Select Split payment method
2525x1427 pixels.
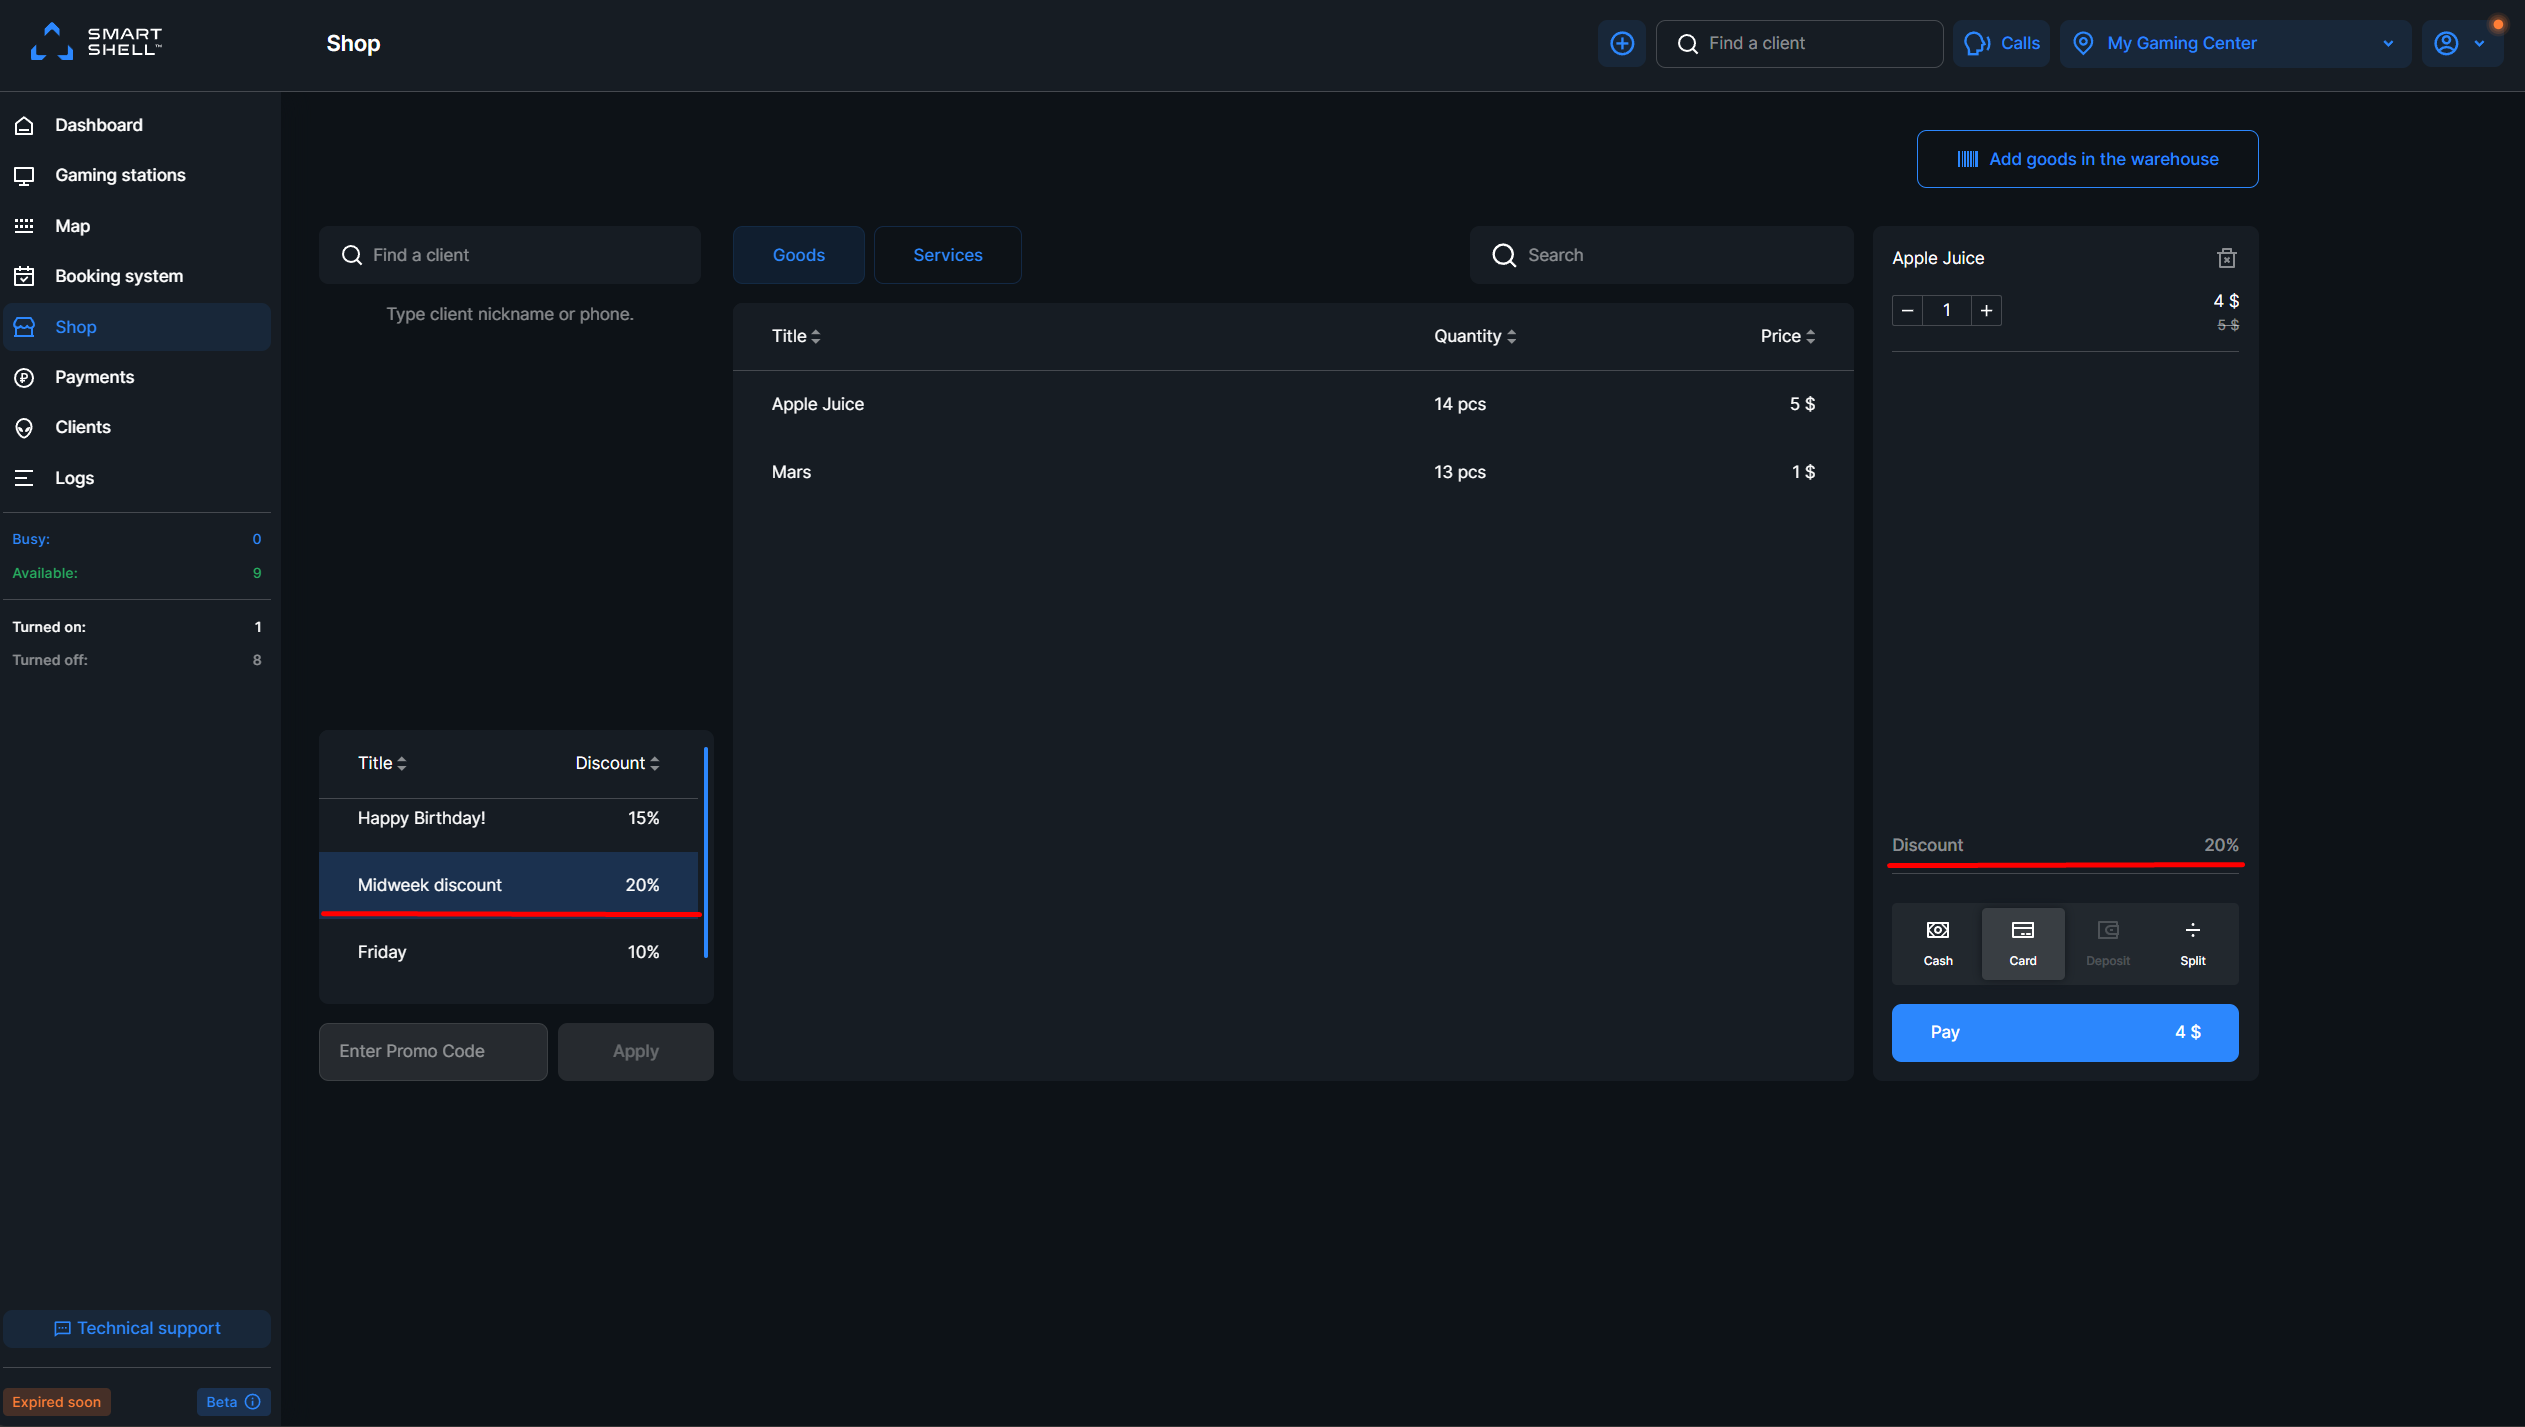tap(2192, 943)
